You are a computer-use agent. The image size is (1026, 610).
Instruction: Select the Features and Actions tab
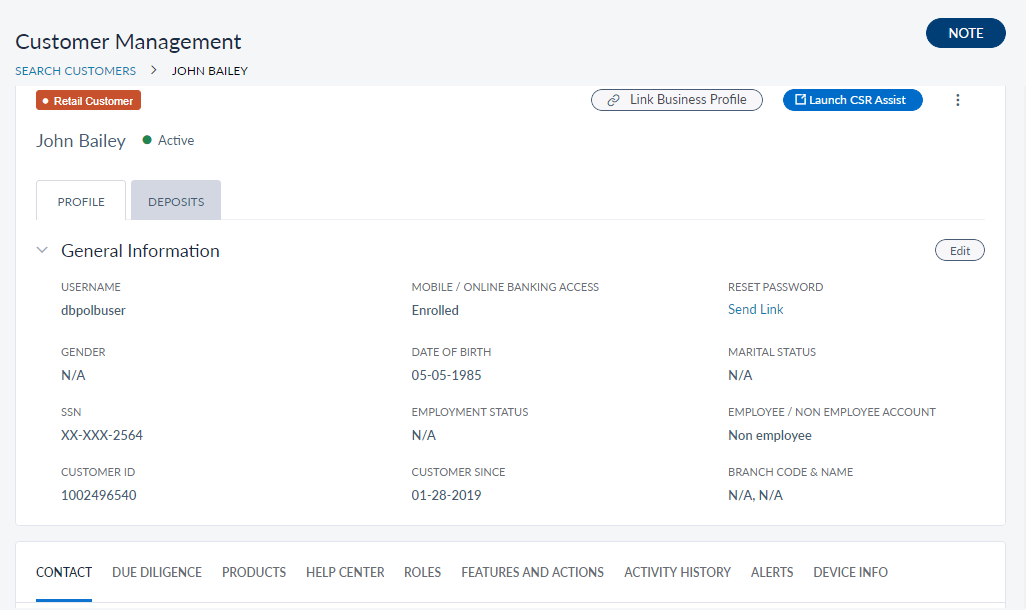tap(532, 572)
